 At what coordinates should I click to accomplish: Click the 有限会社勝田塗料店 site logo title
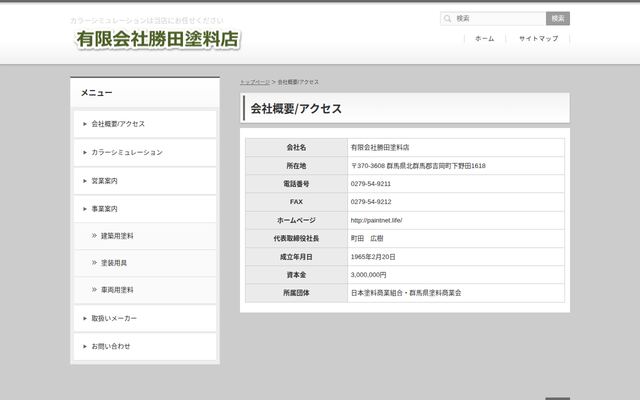point(157,40)
